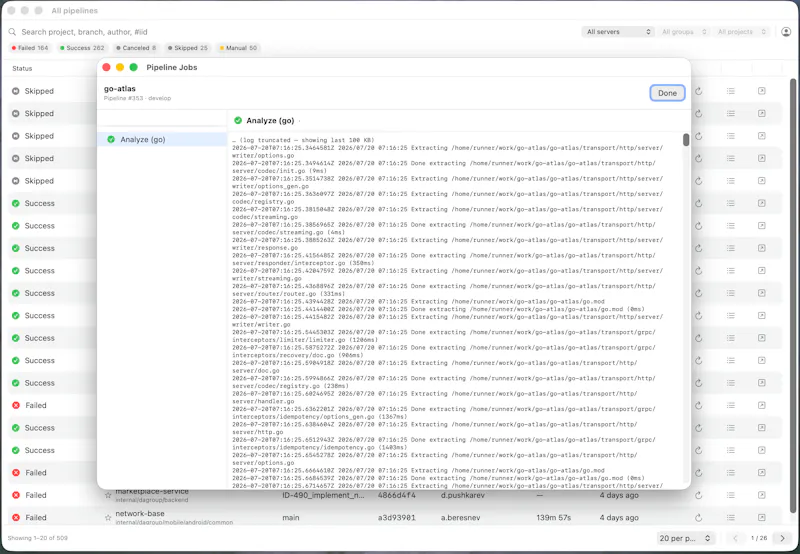Click the Status column header
The width and height of the screenshot is (800, 554).
[x=22, y=68]
